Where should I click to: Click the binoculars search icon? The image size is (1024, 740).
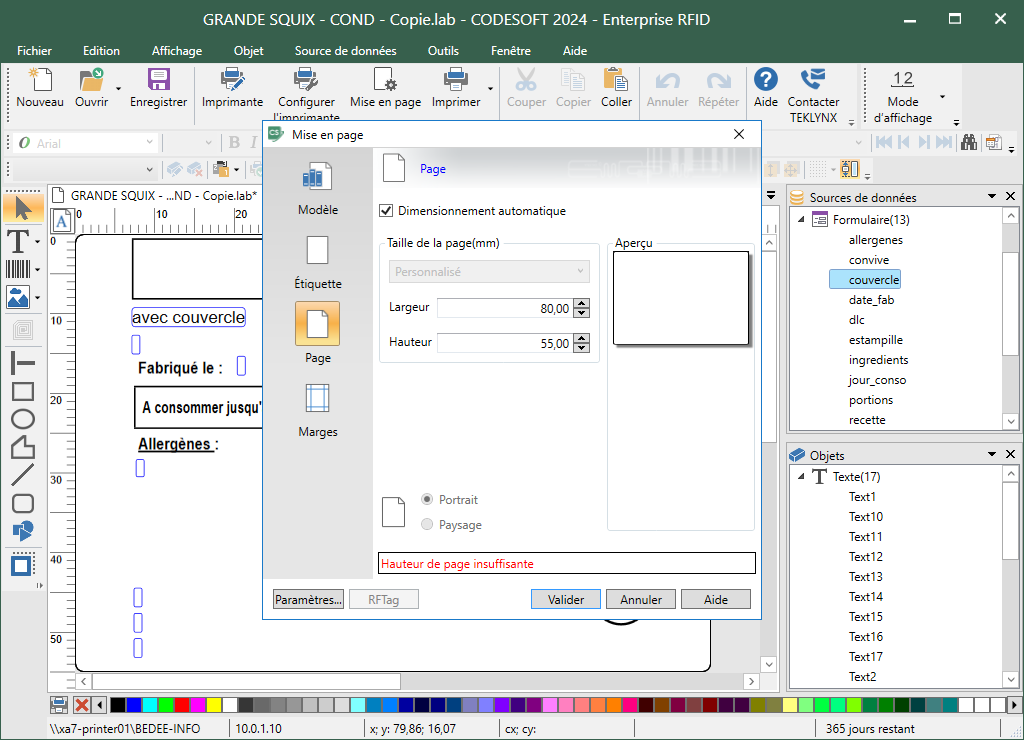969,142
